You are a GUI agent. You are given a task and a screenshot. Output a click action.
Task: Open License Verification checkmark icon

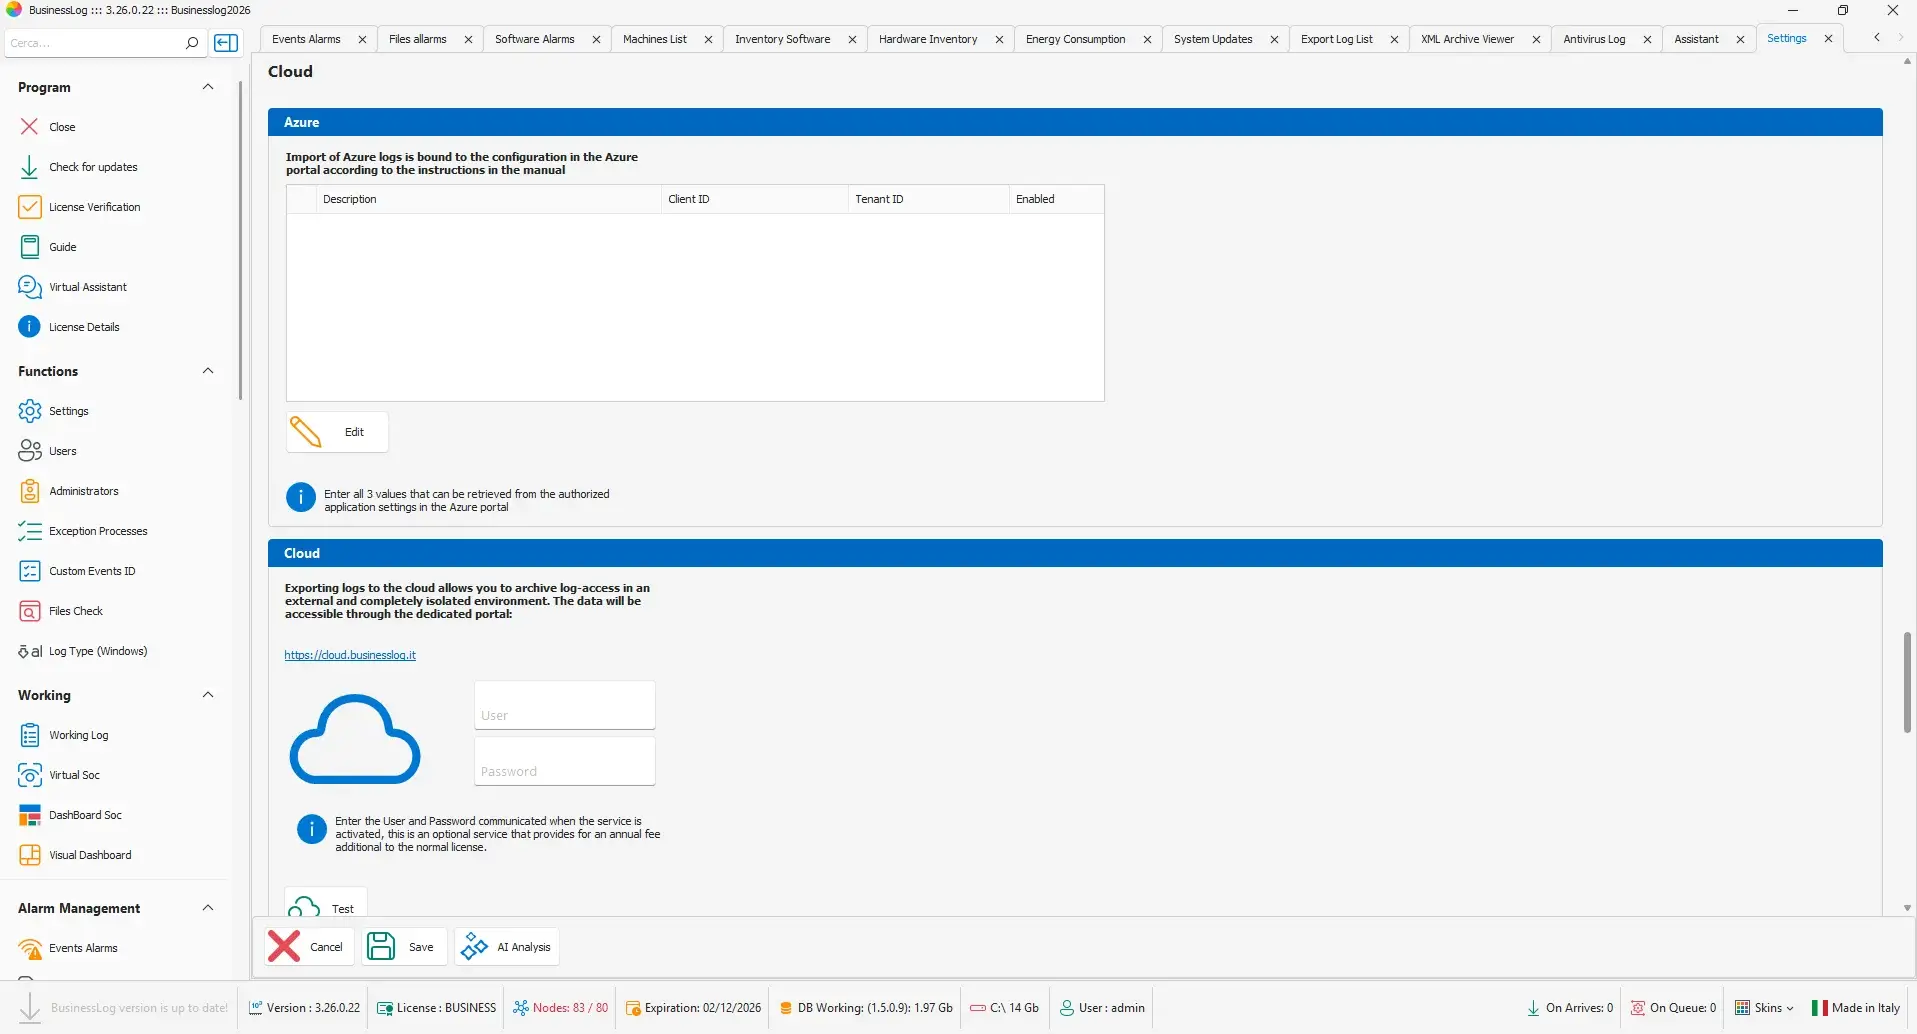[30, 207]
